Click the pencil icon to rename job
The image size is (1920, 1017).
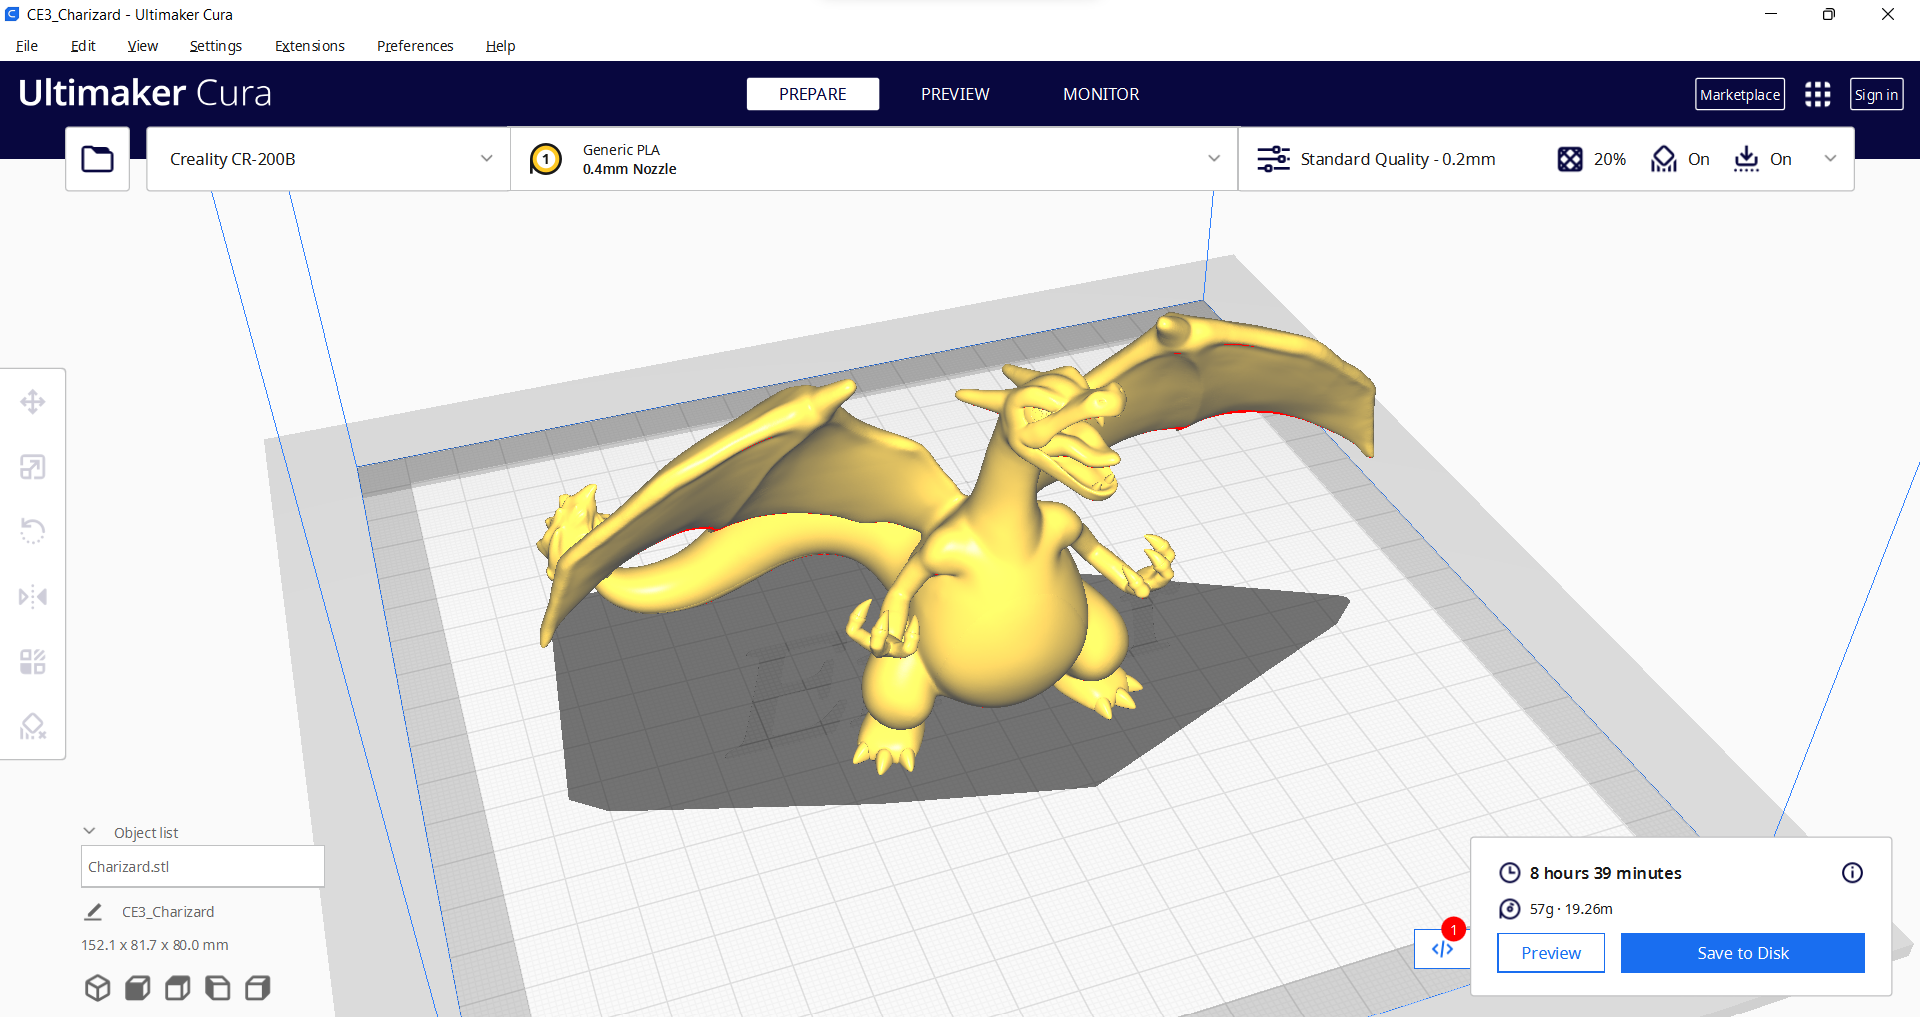(93, 912)
